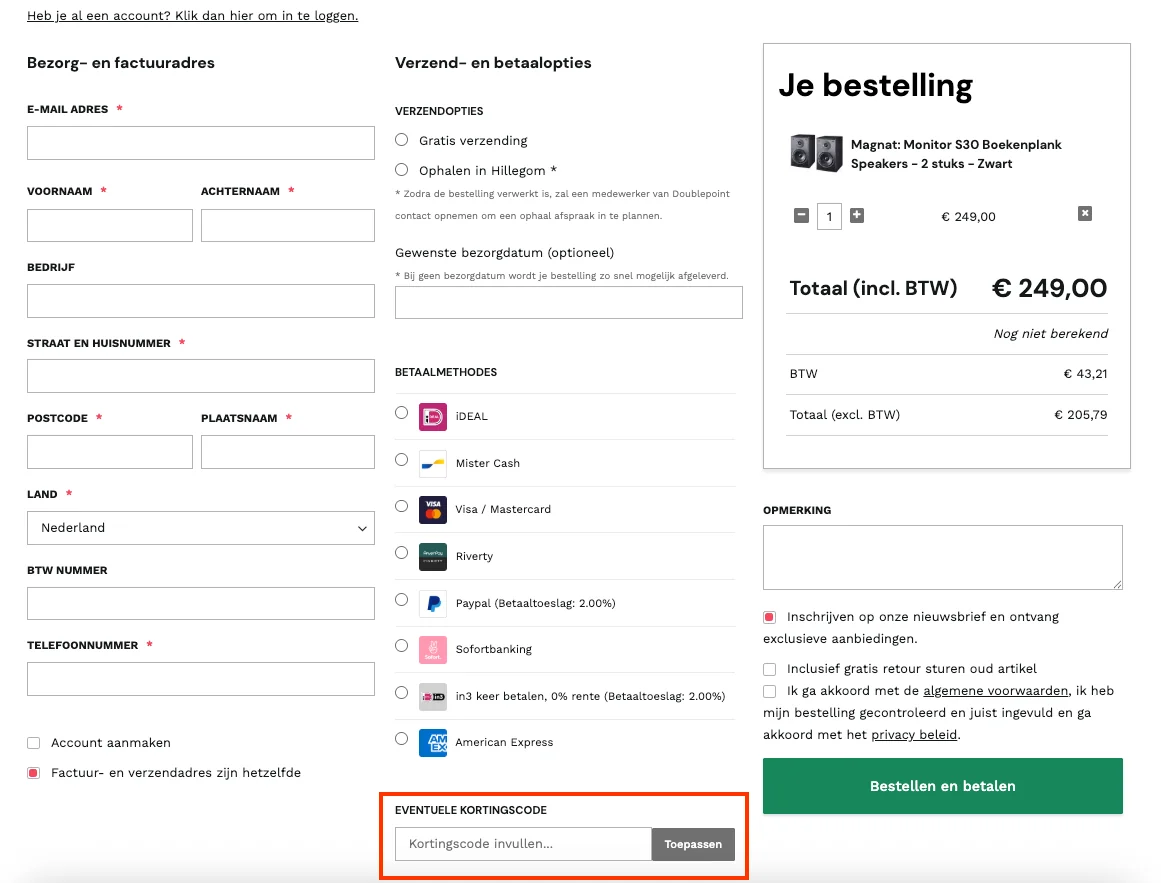Image resolution: width=1161 pixels, height=883 pixels.
Task: Open the Land country dropdown
Action: [x=200, y=527]
